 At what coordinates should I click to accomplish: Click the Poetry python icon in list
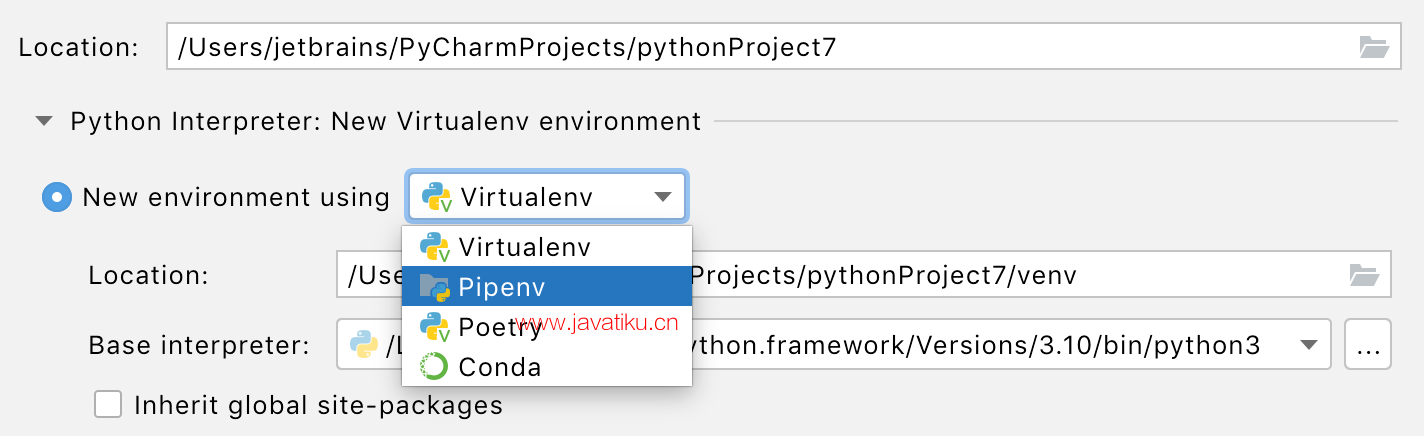pos(436,327)
